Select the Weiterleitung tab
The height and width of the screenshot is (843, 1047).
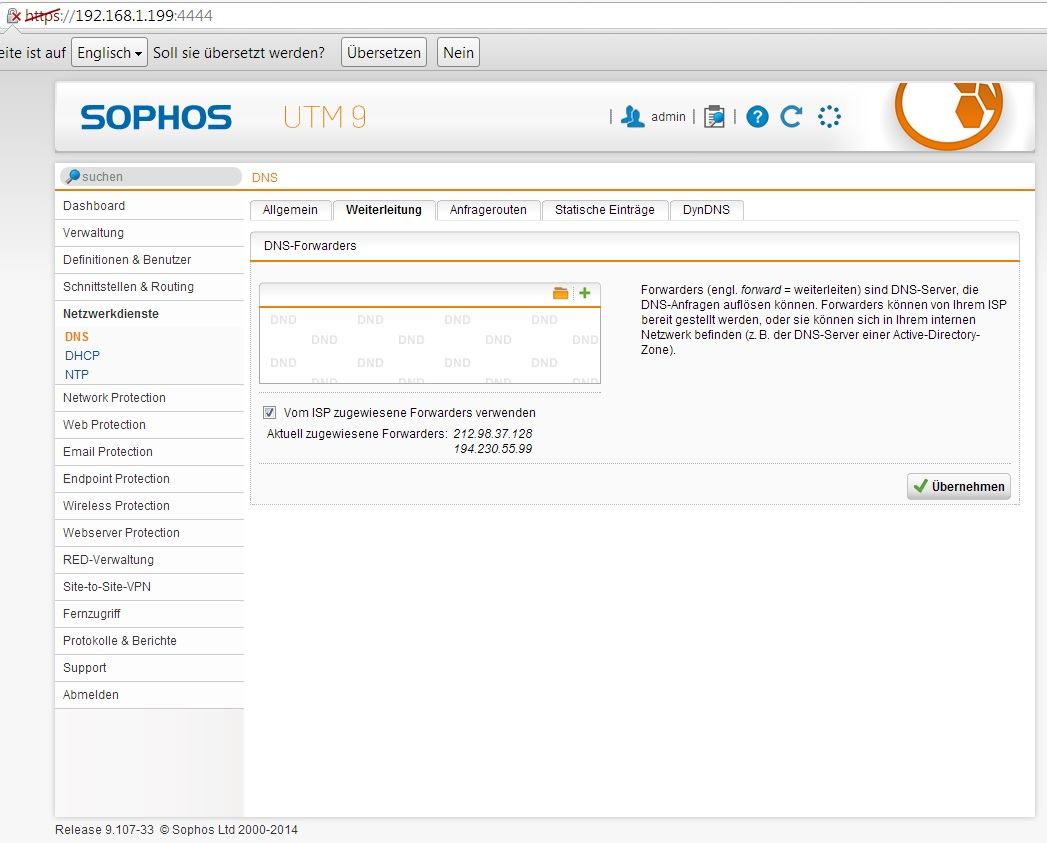tap(384, 210)
